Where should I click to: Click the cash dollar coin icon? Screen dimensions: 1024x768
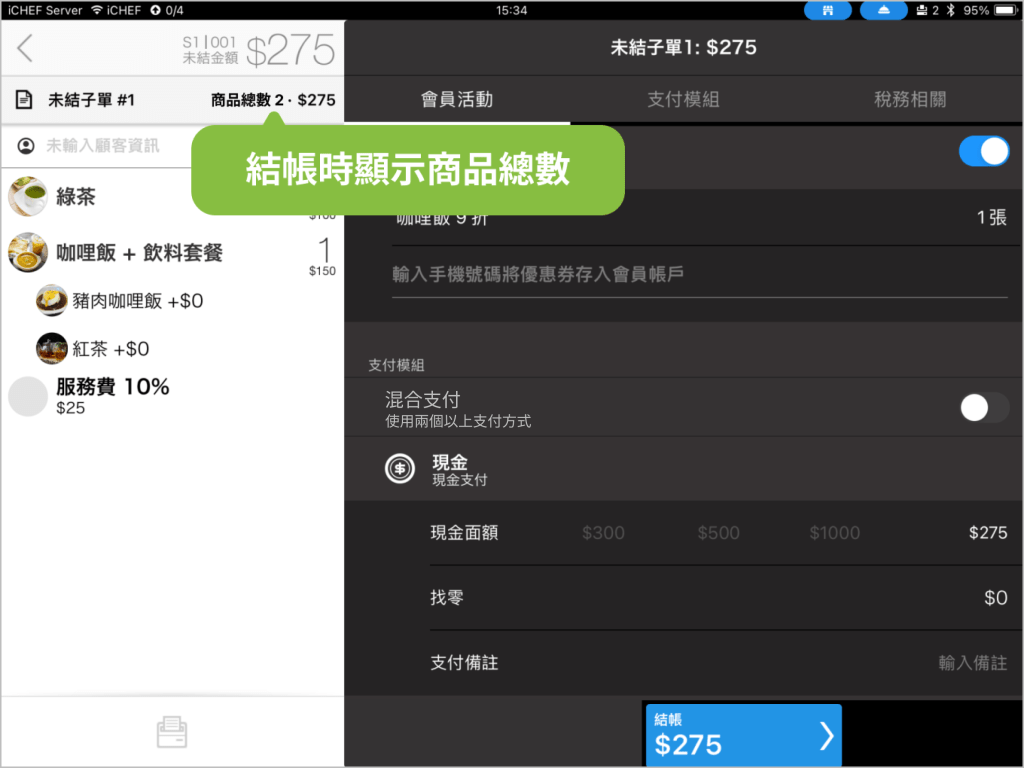[x=400, y=469]
